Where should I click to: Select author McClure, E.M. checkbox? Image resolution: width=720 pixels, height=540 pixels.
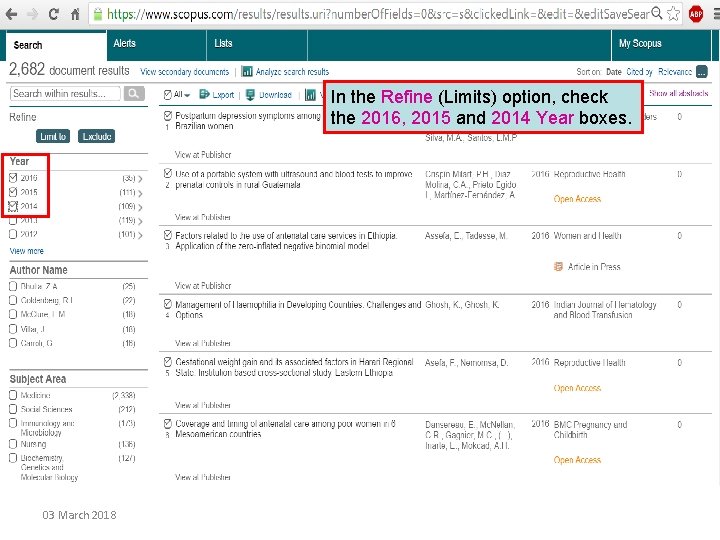pyautogui.click(x=13, y=314)
